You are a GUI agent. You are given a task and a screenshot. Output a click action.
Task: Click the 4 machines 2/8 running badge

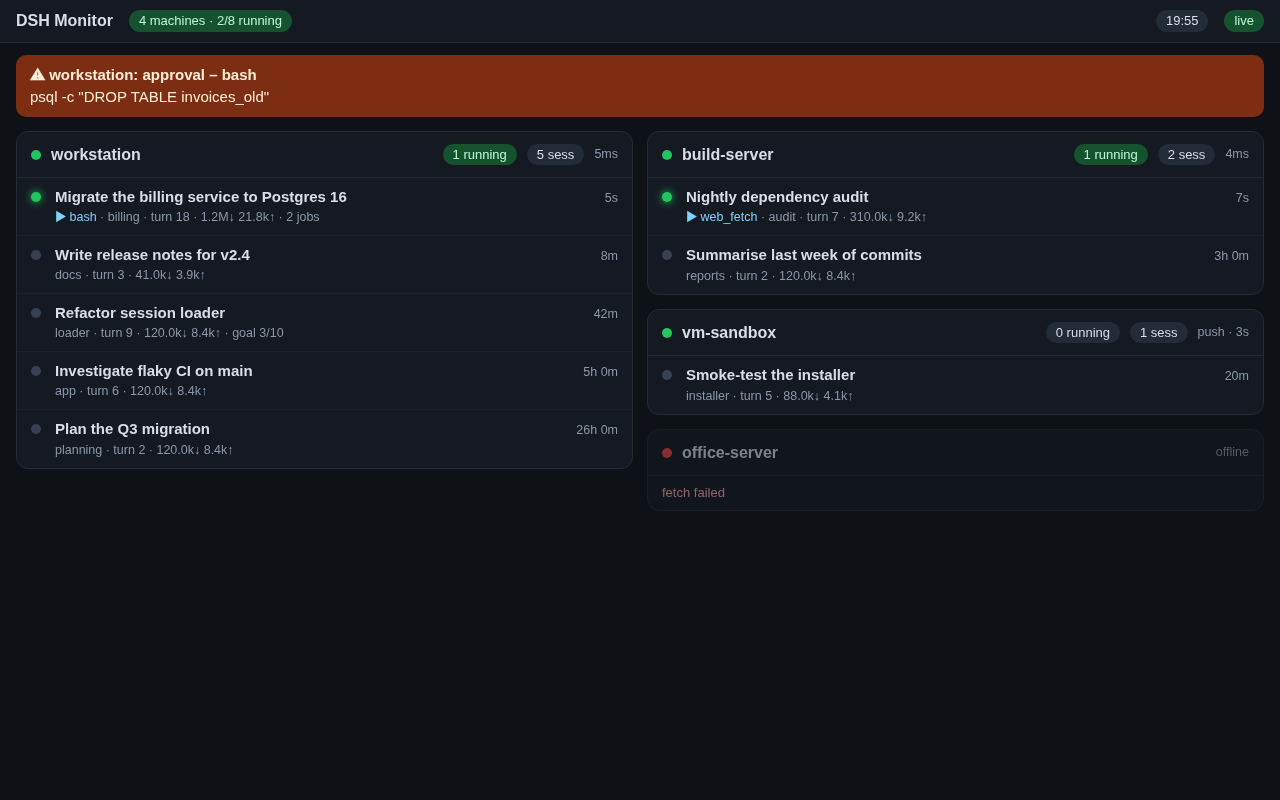point(210,21)
